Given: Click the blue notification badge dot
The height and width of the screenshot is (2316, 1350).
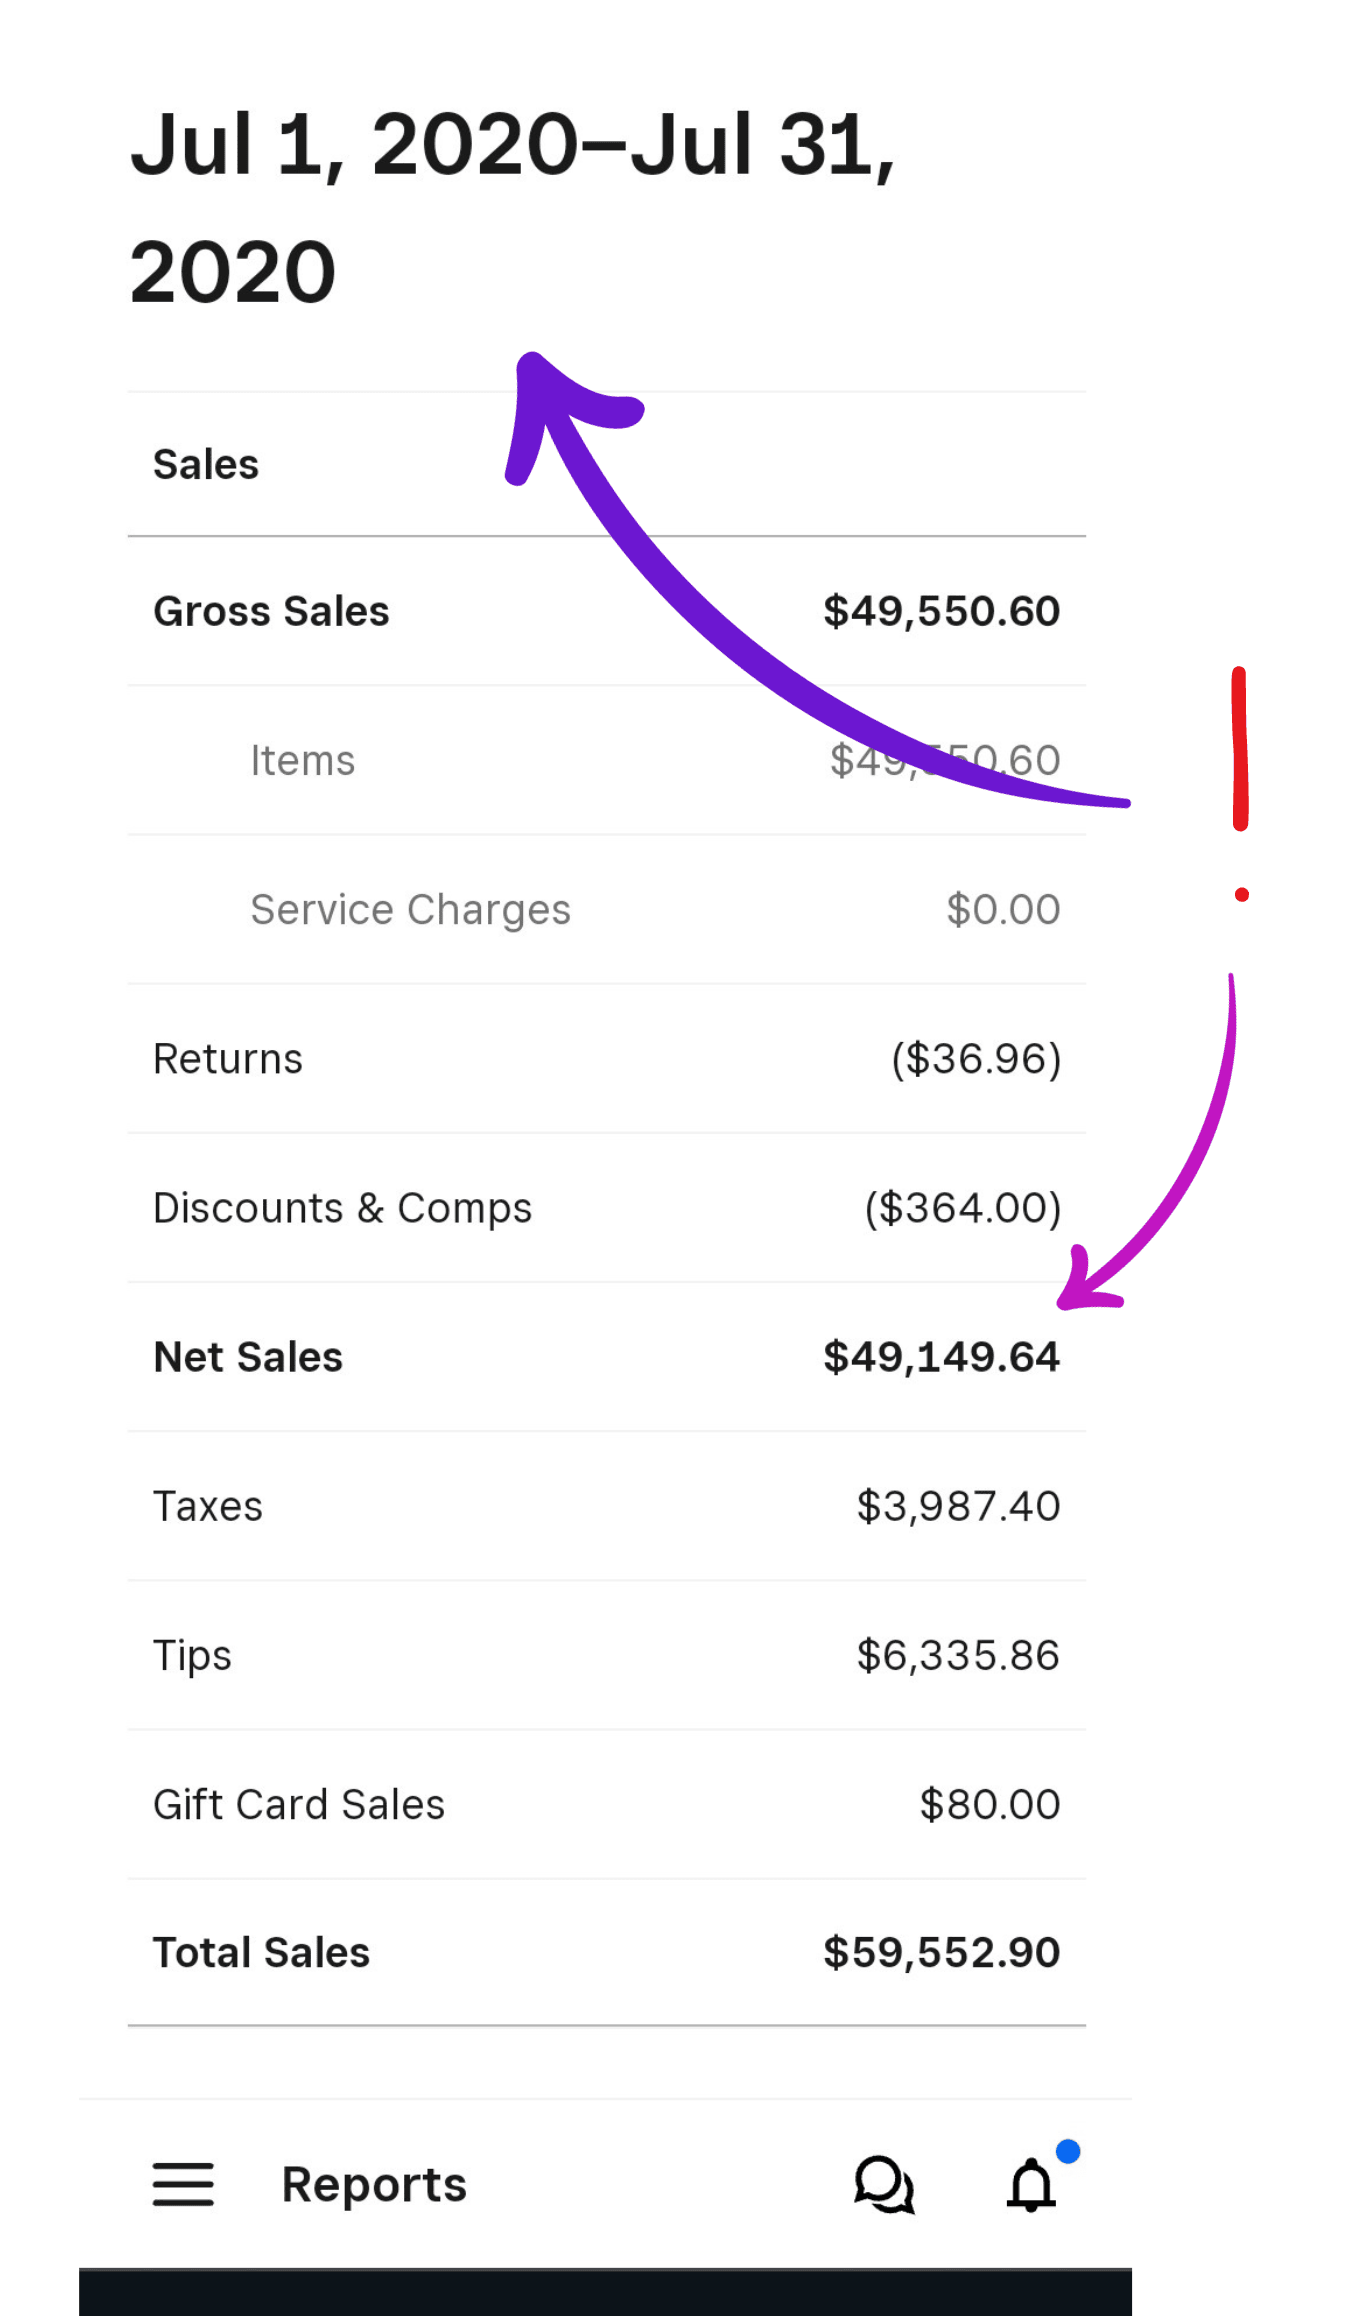Looking at the screenshot, I should [1068, 2151].
